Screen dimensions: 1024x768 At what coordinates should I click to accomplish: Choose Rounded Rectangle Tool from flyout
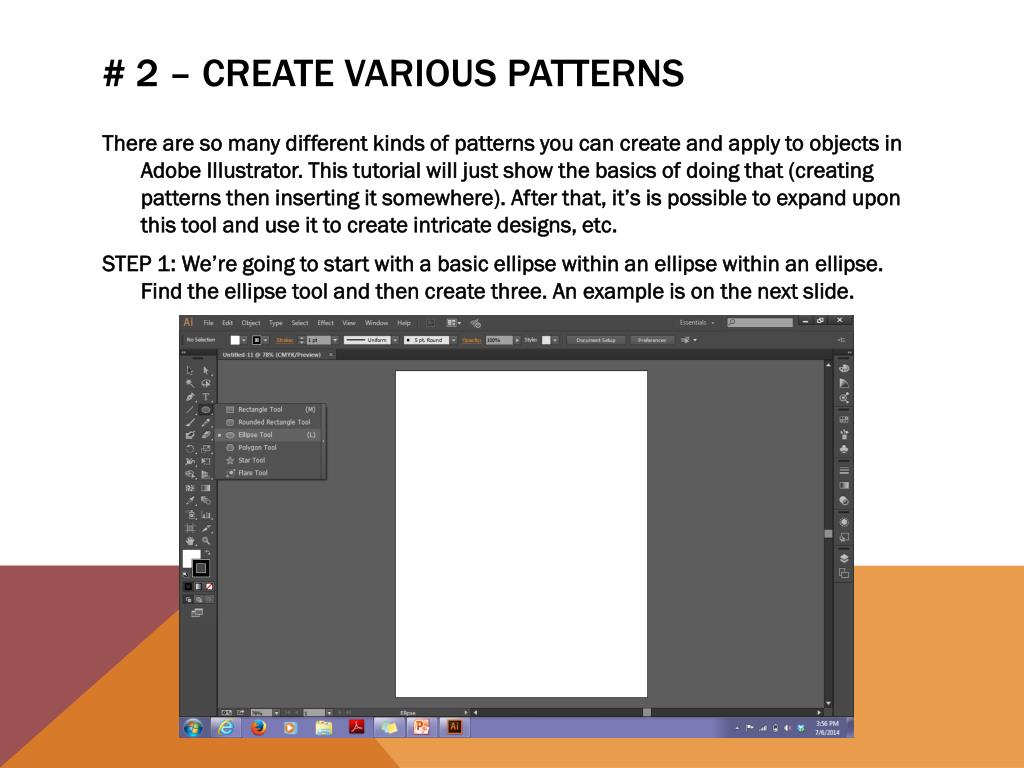point(273,422)
